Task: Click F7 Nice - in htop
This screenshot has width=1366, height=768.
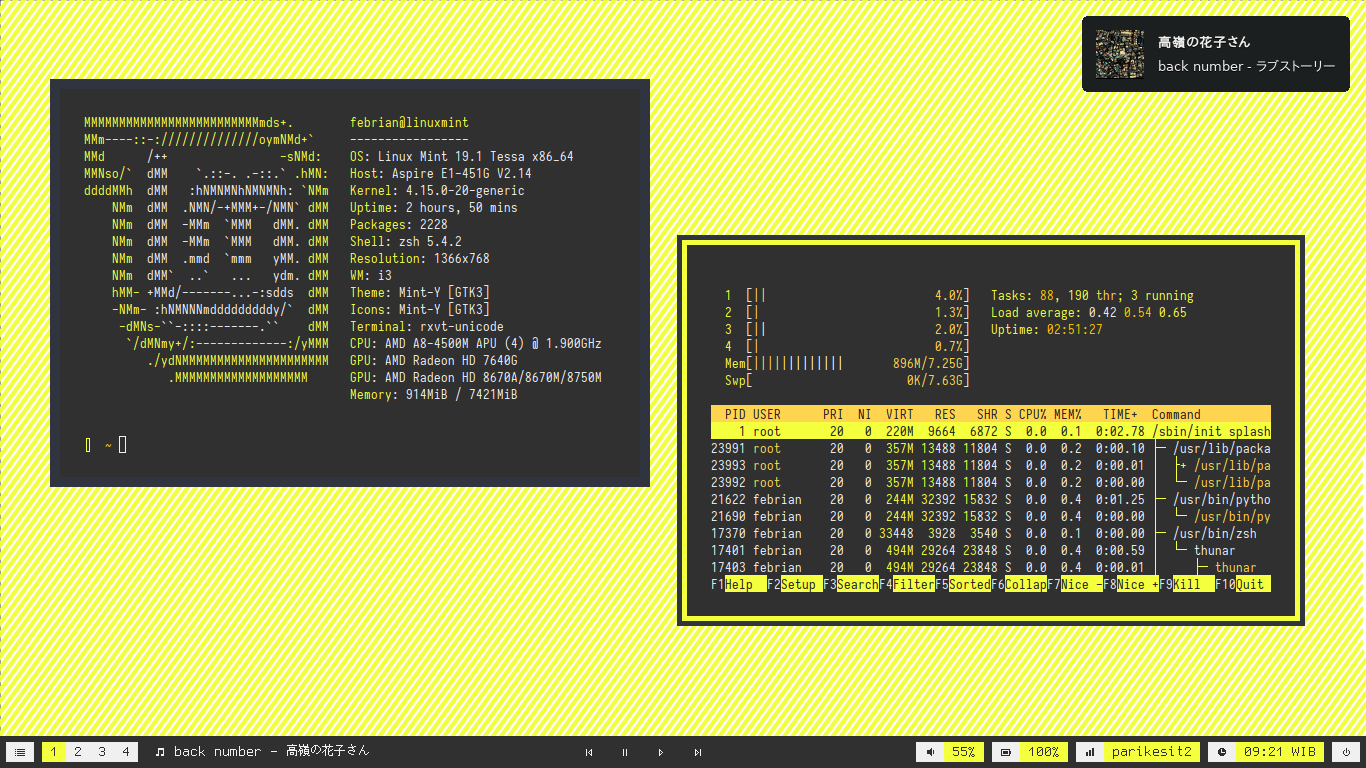Action: (1075, 584)
